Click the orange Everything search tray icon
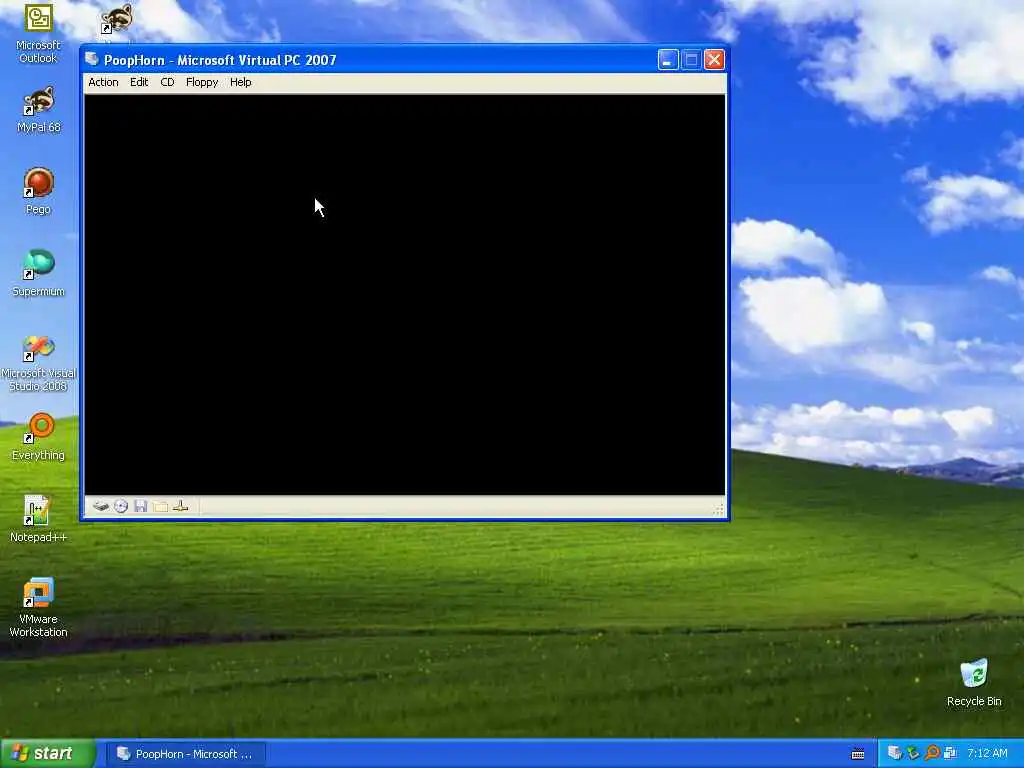Screen dimensions: 1024x768 pyautogui.click(x=932, y=754)
